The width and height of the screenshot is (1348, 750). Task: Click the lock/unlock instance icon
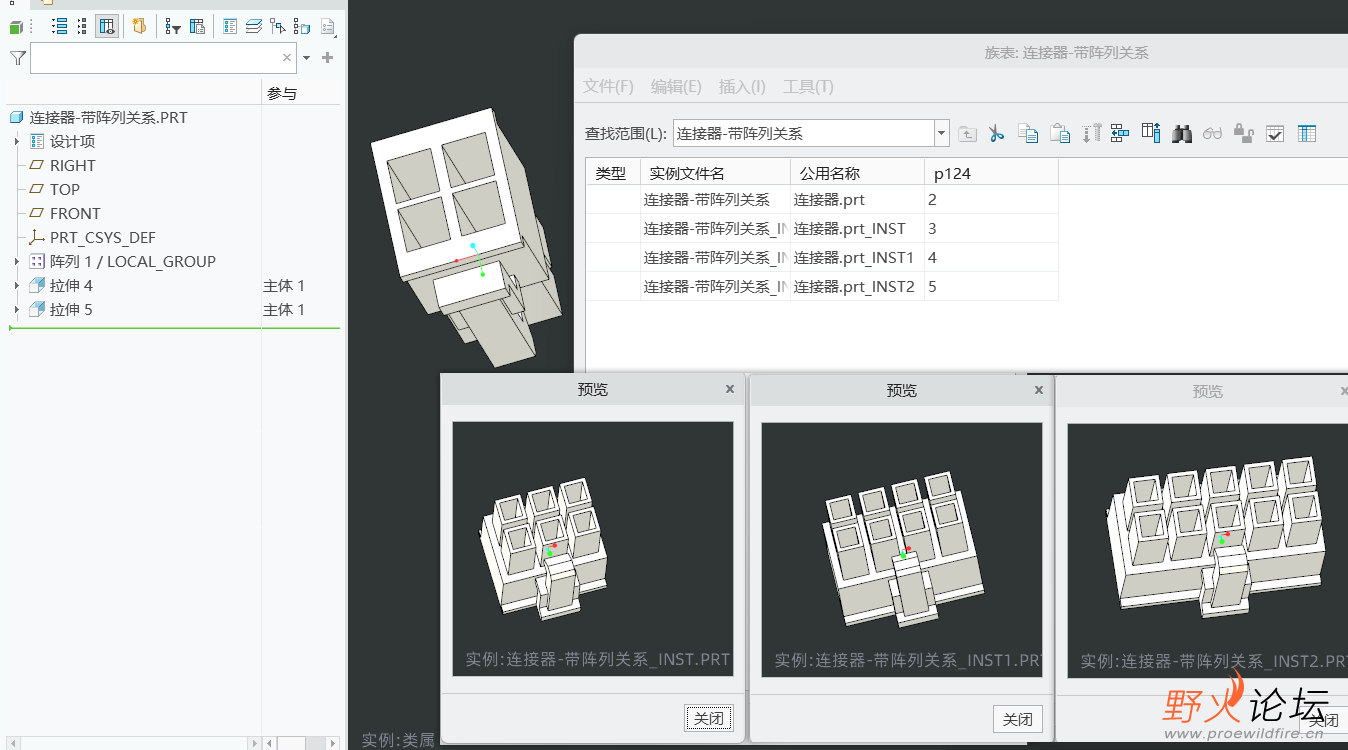[x=1244, y=133]
